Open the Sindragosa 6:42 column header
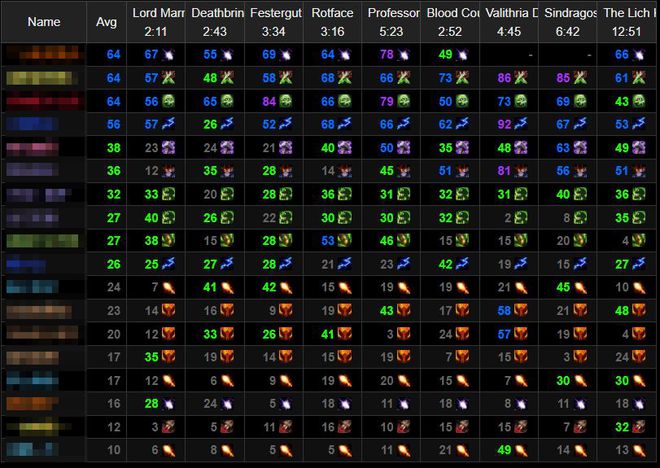Screen dimensions: 660x468 click(x=567, y=22)
